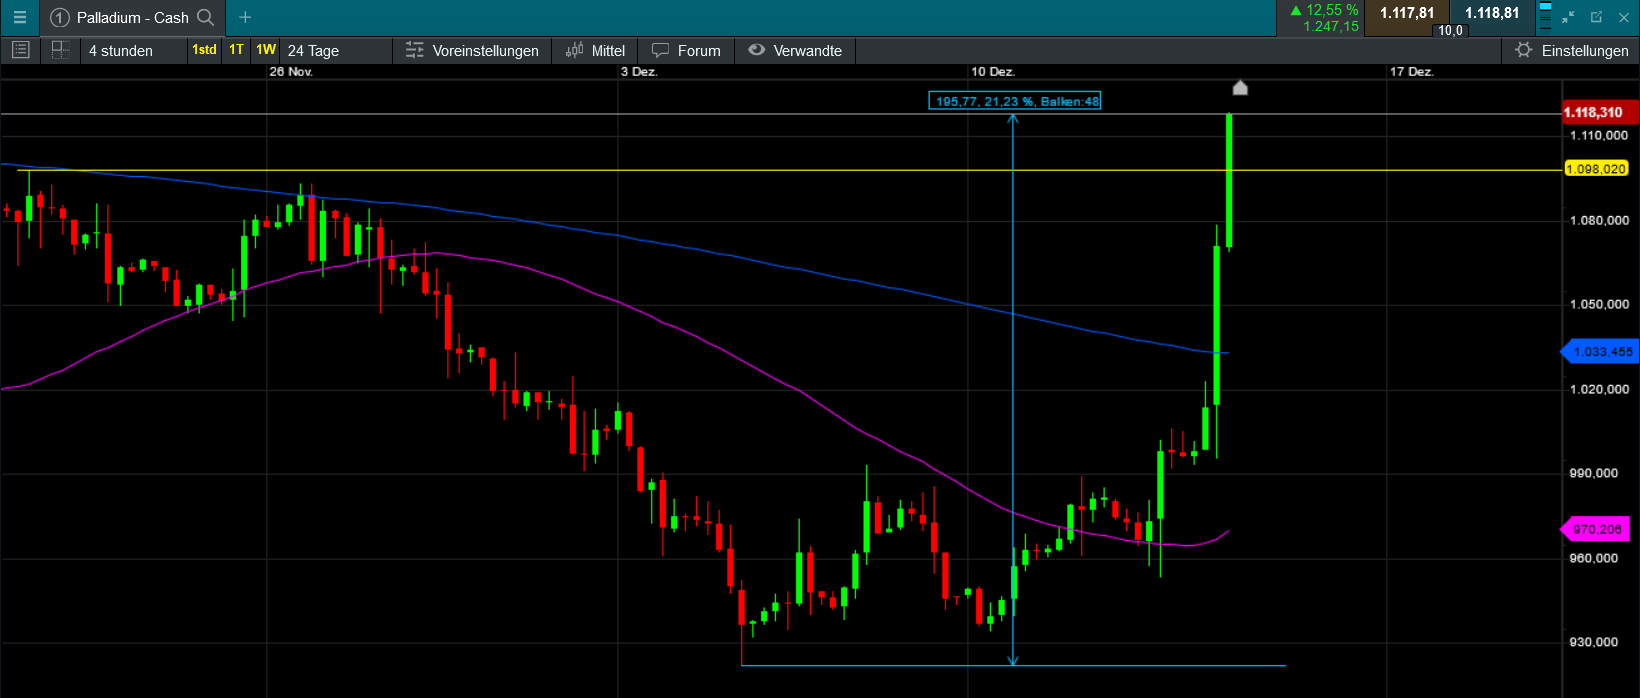This screenshot has width=1640, height=698.
Task: Click the 1.110,000 price axis label
Action: [1599, 135]
